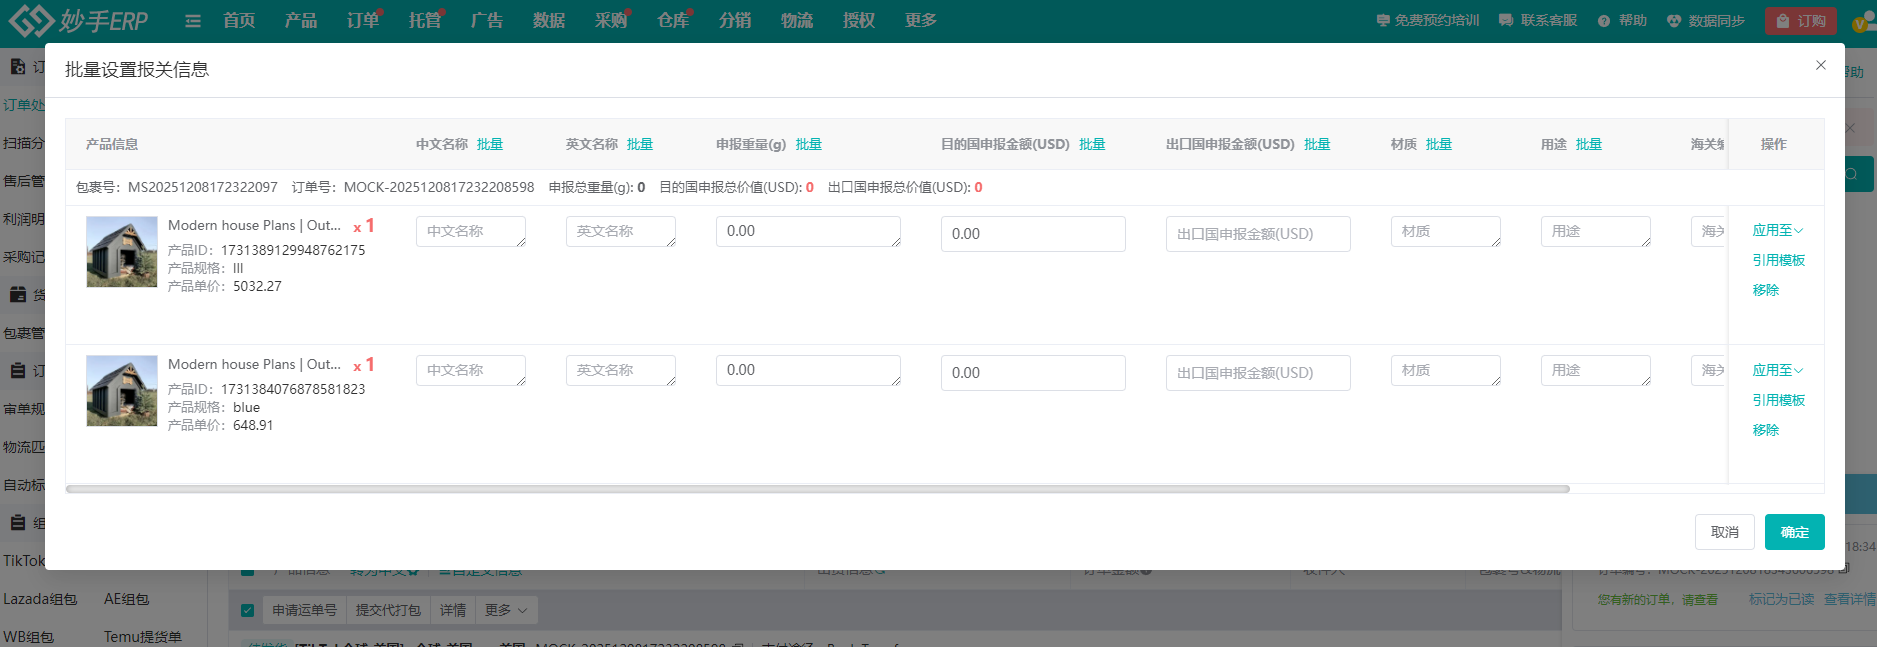Toggle the hamburger menu icon in the top bar
This screenshot has width=1877, height=647.
click(x=193, y=21)
